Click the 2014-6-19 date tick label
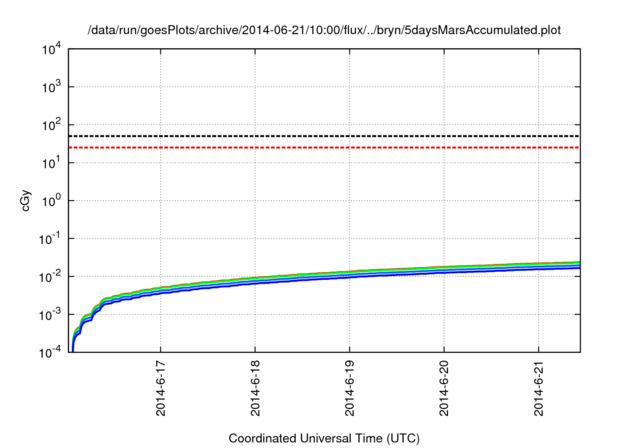640x448 pixels. 349,388
